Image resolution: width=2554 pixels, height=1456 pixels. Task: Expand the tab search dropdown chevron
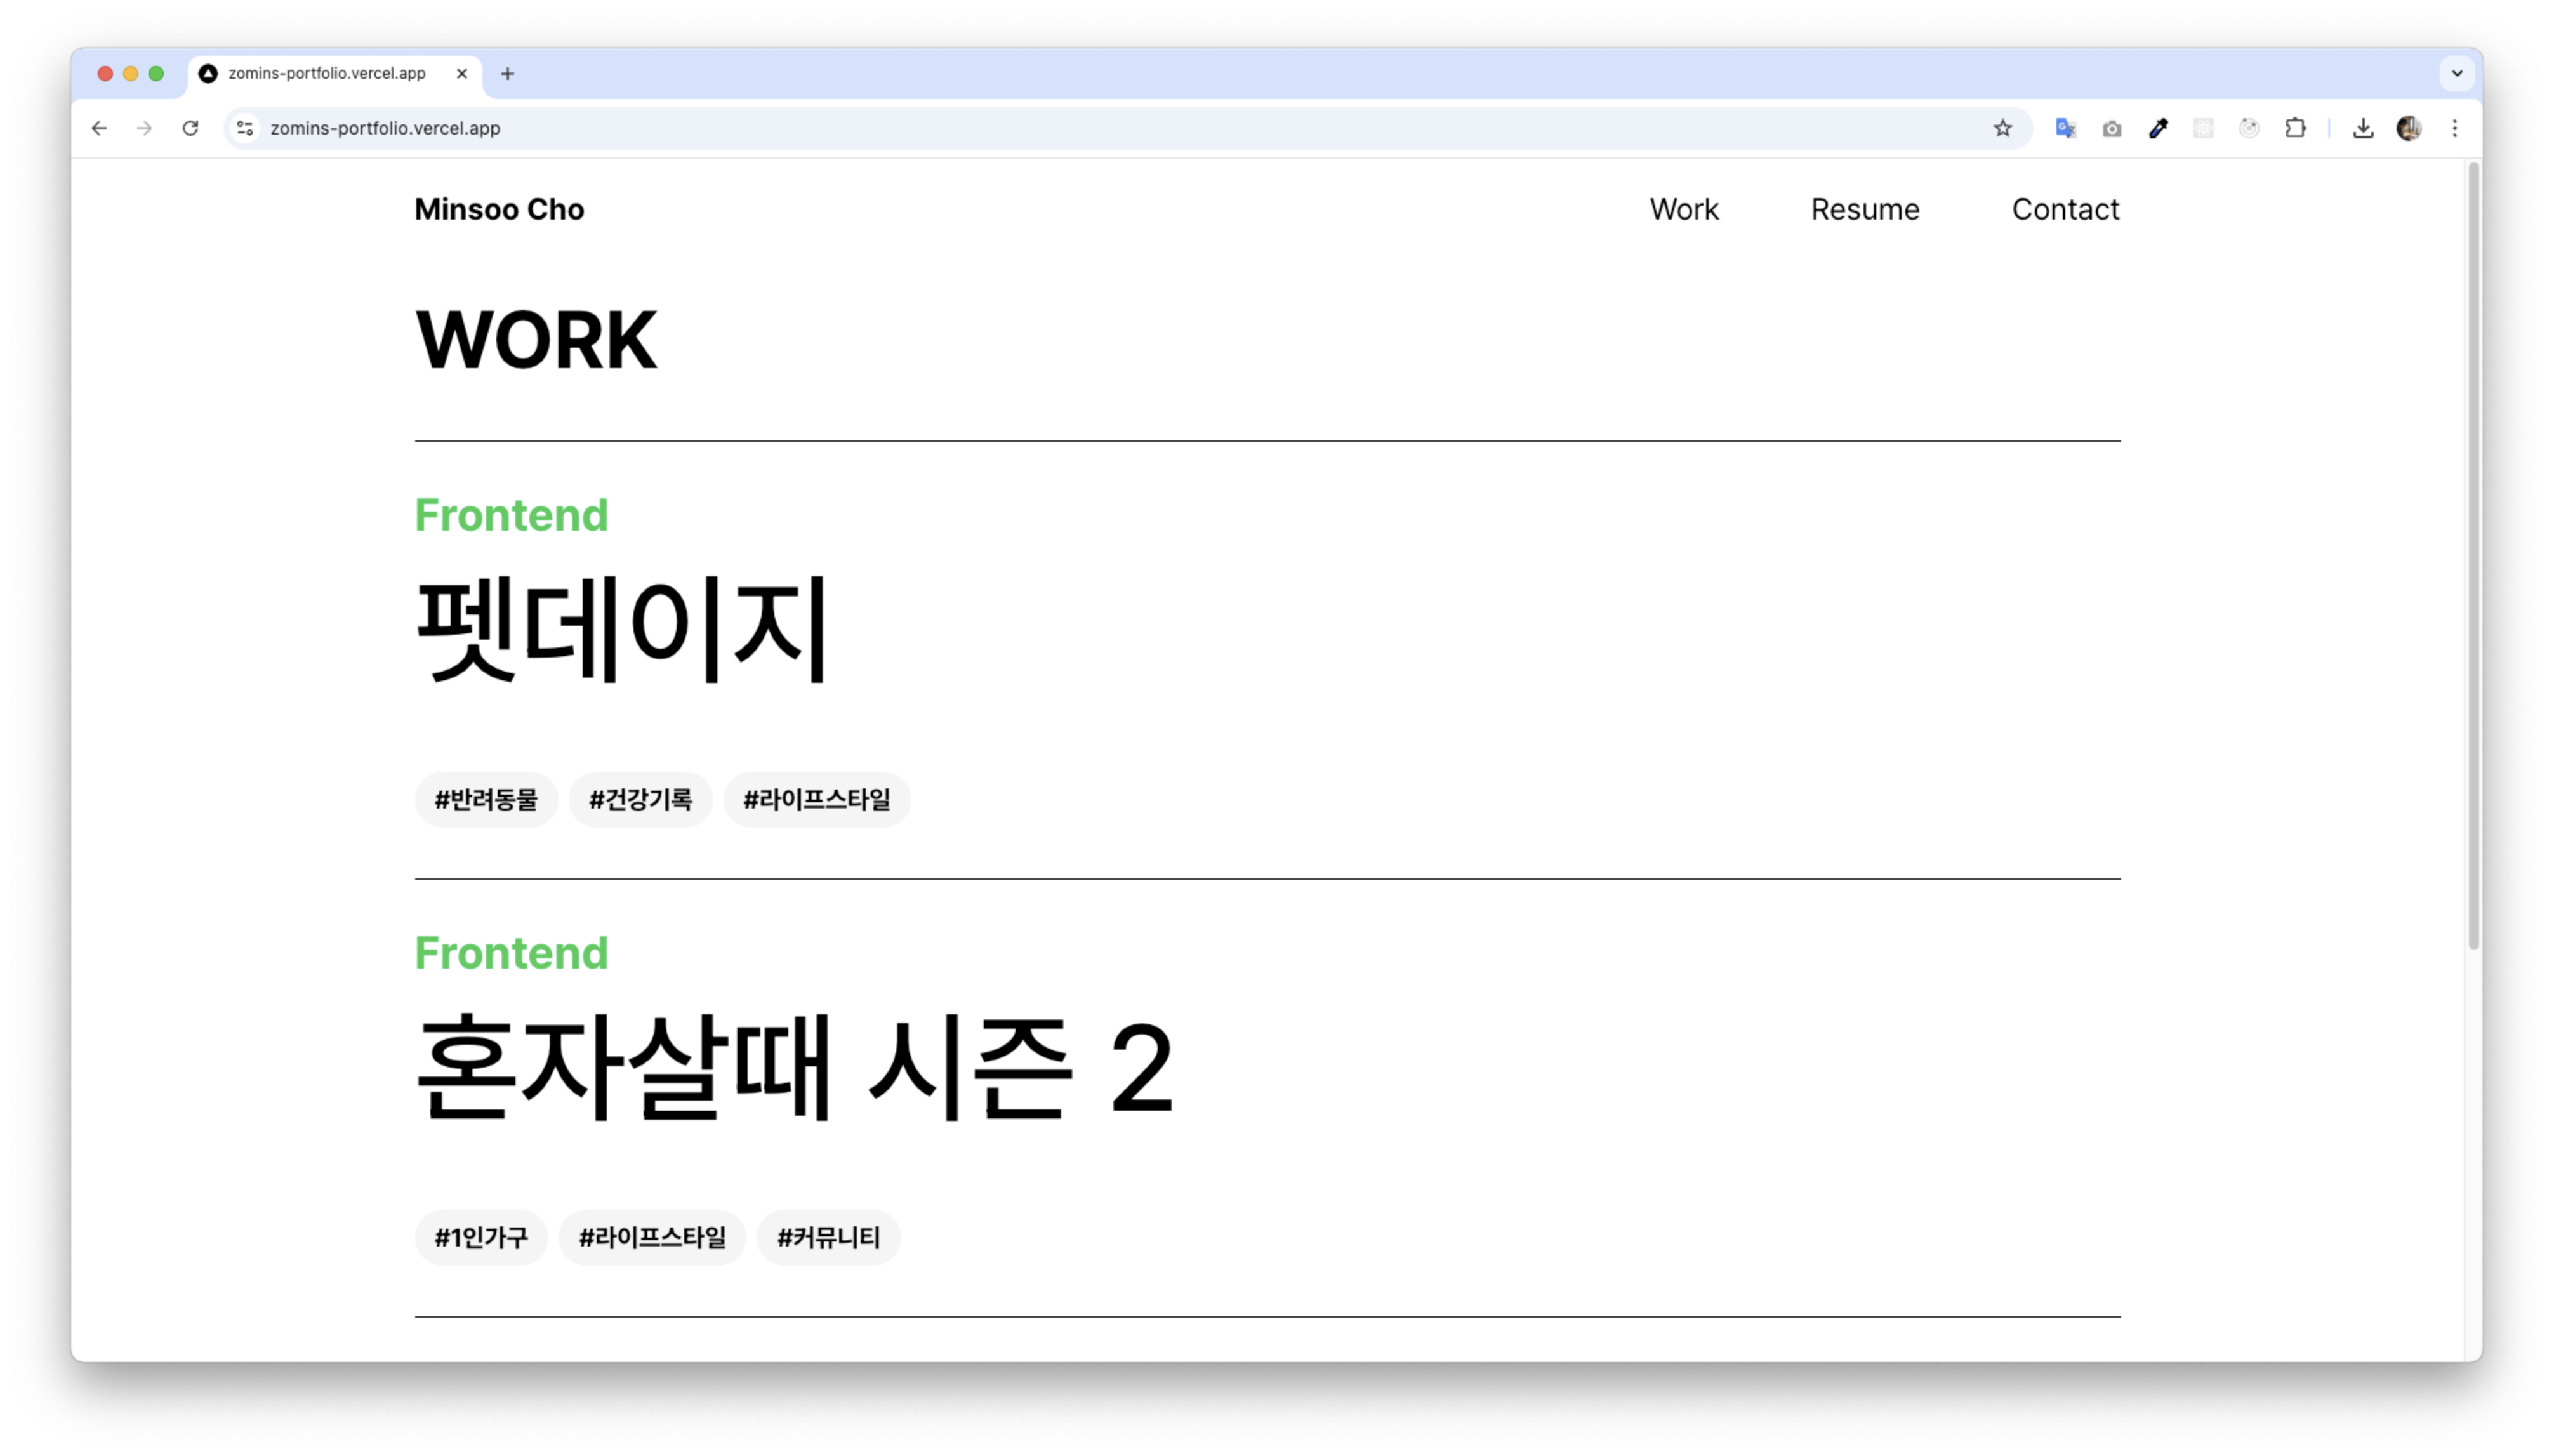tap(2456, 73)
